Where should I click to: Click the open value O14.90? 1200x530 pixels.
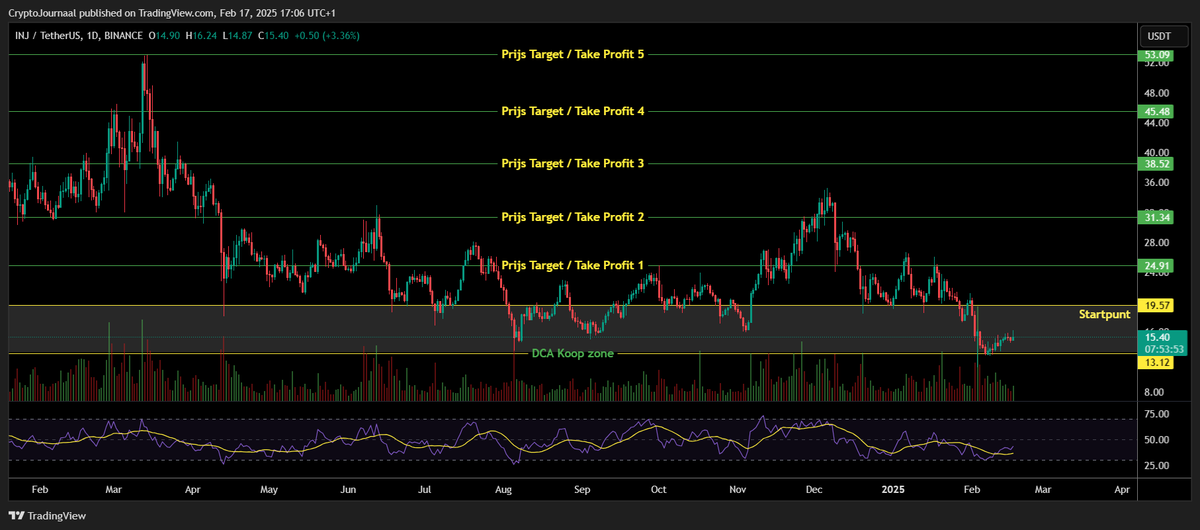[165, 35]
